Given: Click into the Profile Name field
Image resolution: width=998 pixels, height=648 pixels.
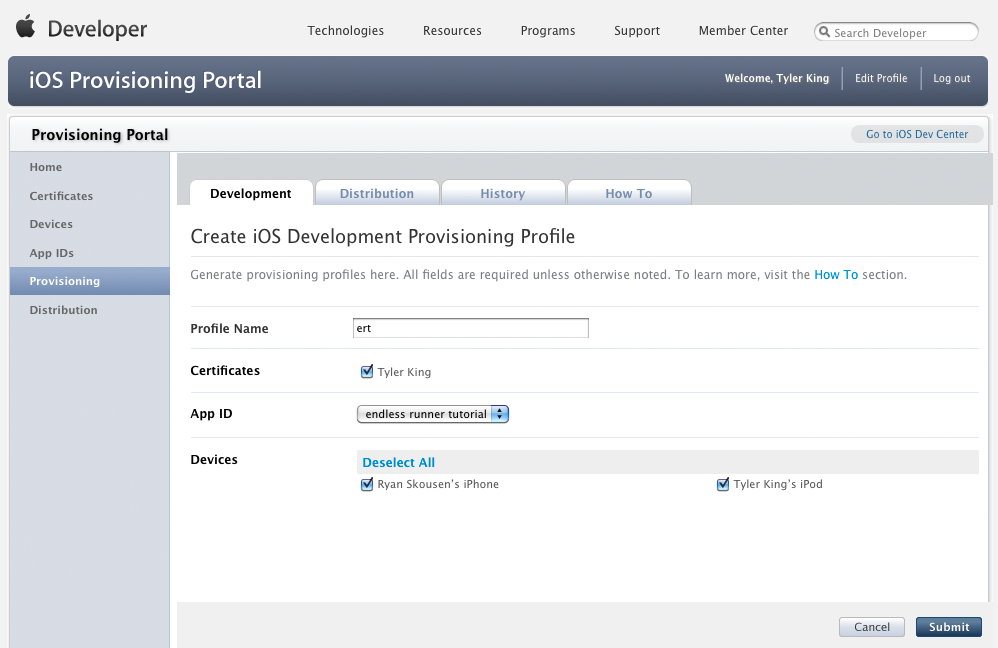Looking at the screenshot, I should (471, 328).
